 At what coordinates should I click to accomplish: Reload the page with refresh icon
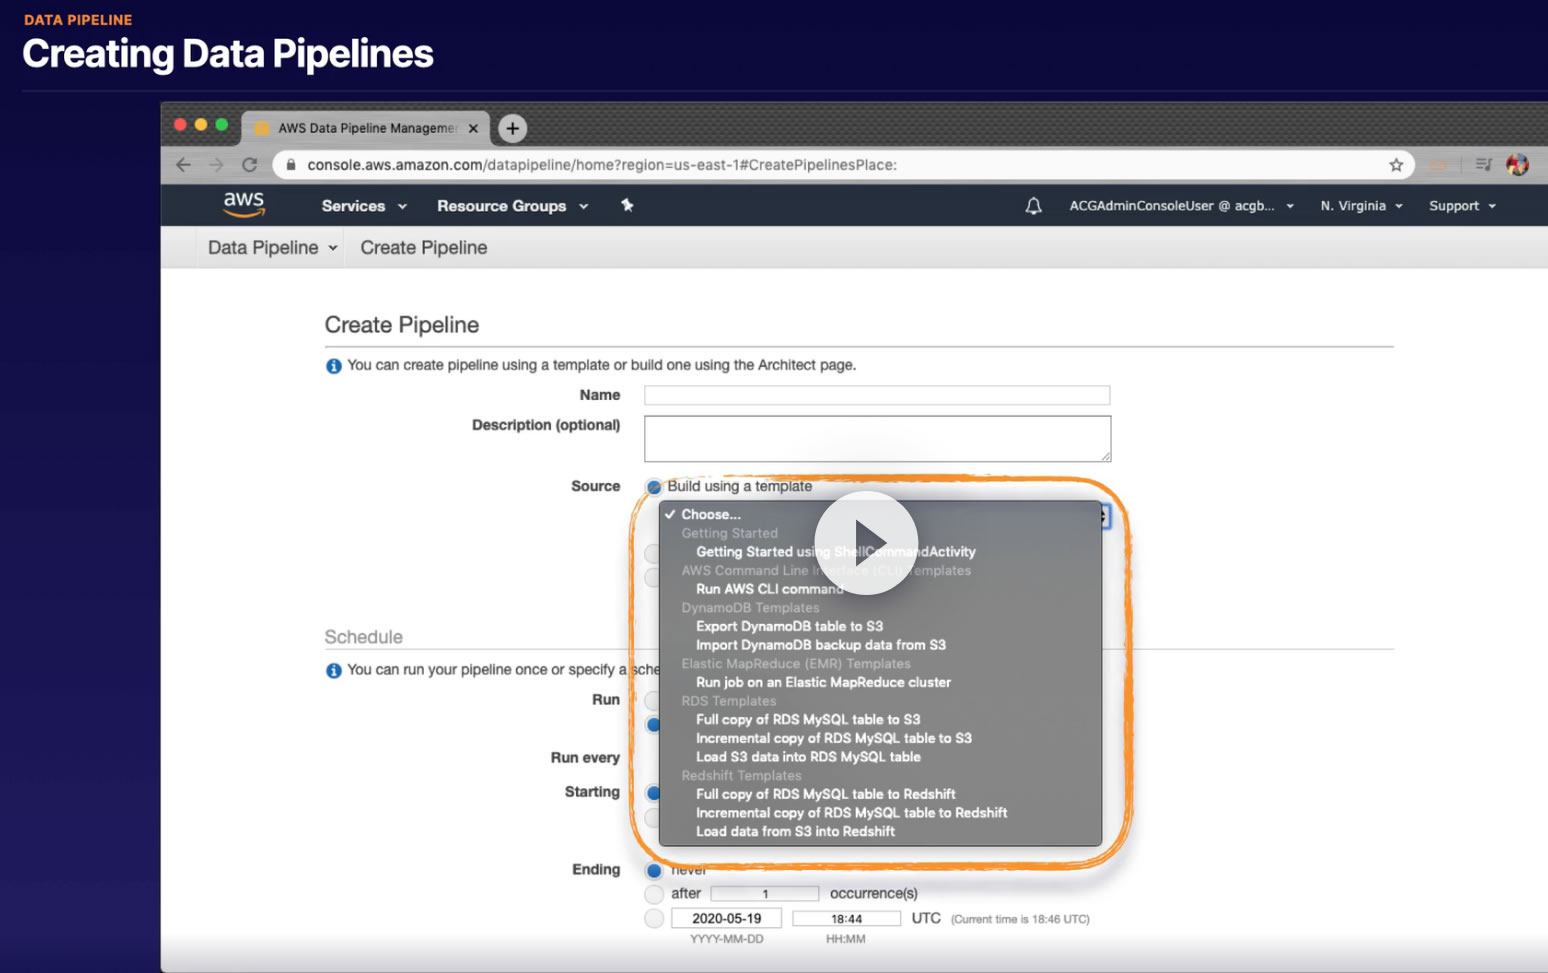click(x=249, y=165)
